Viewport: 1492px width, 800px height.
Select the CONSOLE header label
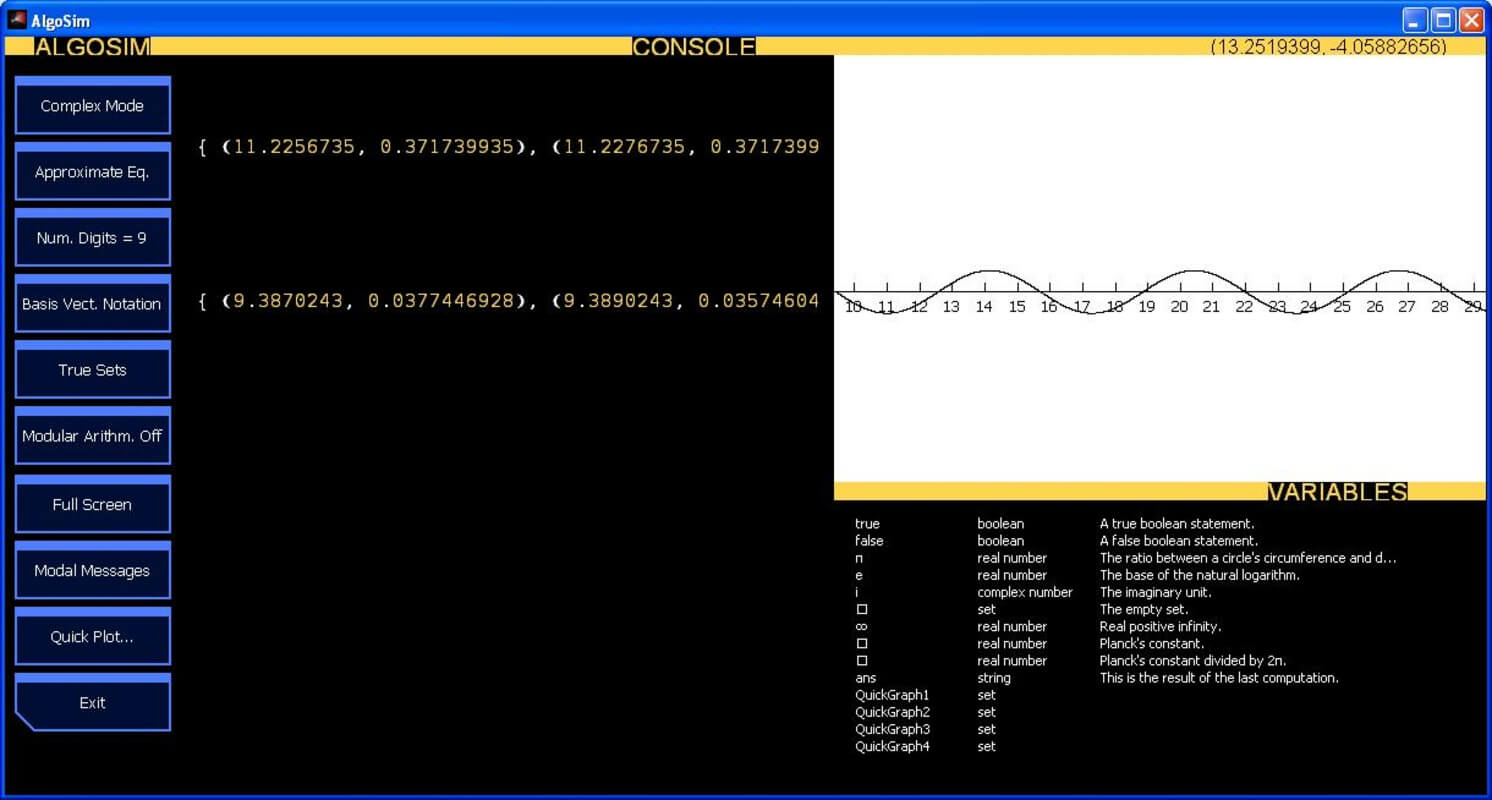[x=693, y=47]
